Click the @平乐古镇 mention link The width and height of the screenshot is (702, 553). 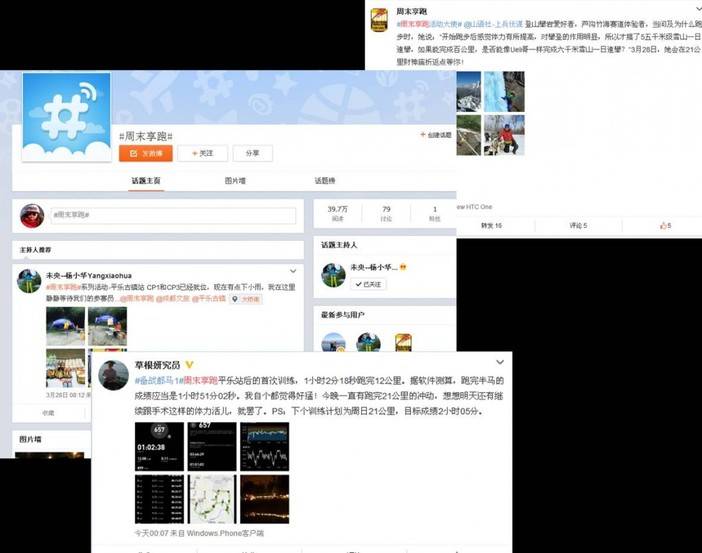pos(209,298)
